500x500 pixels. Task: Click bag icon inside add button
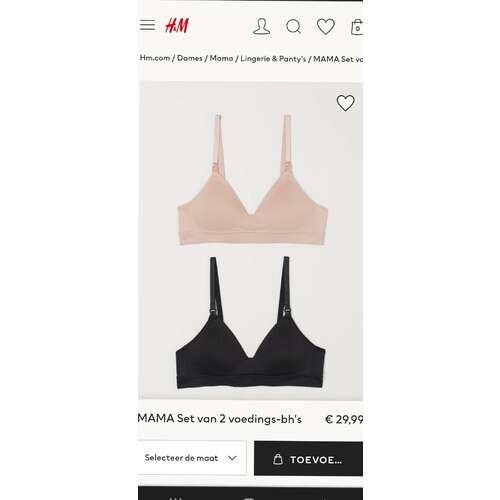[x=278, y=459]
